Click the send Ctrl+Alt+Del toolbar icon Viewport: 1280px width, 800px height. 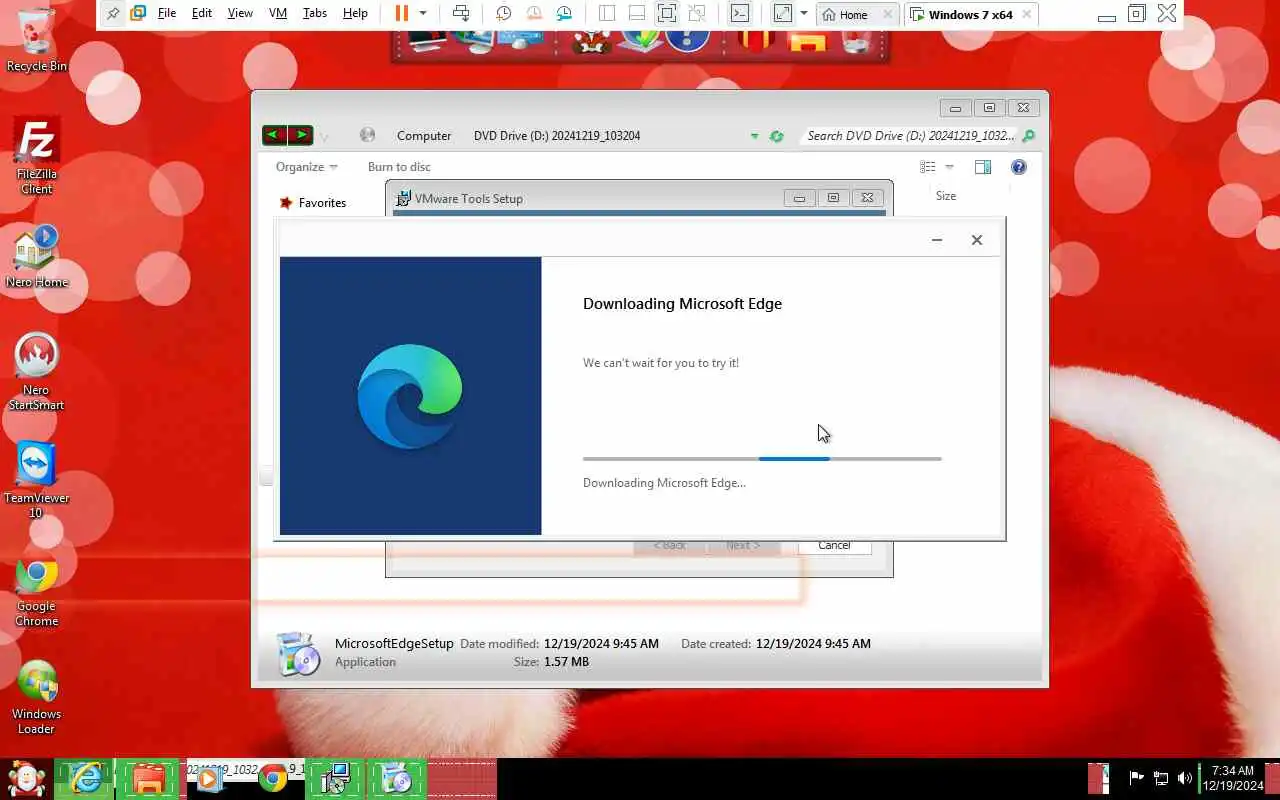click(x=461, y=14)
